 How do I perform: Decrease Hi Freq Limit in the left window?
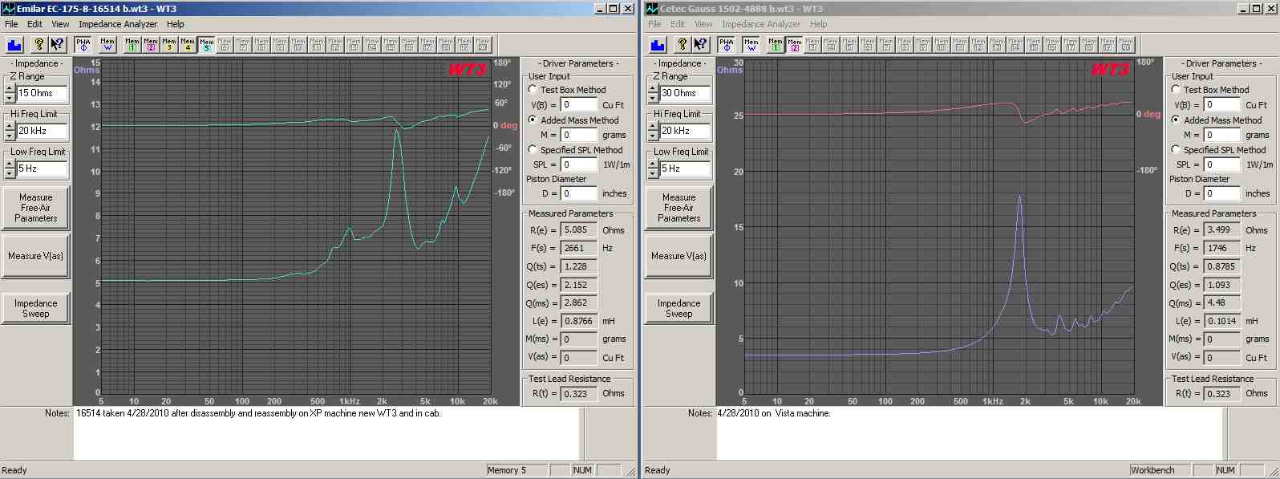point(9,136)
